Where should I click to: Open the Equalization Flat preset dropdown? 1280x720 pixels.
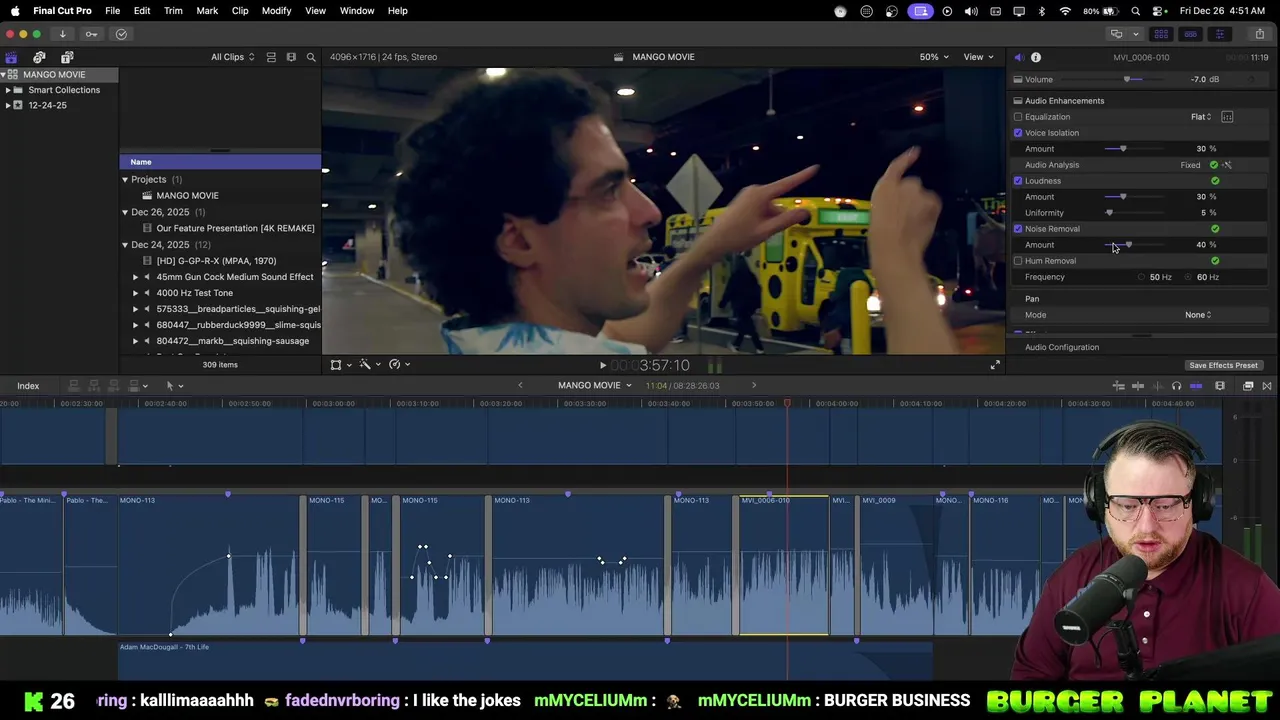click(1201, 117)
